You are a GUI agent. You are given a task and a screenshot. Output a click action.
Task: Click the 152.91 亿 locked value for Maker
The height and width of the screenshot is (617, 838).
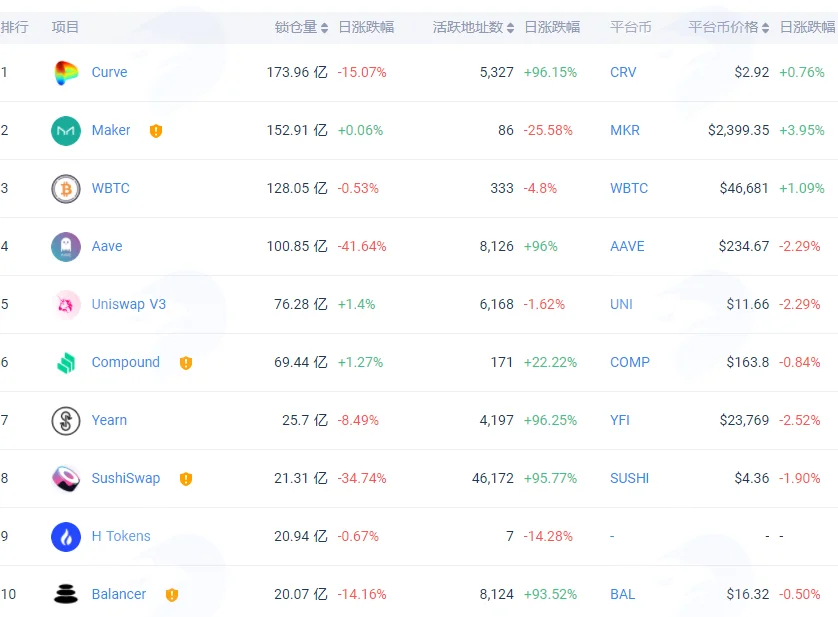(297, 130)
